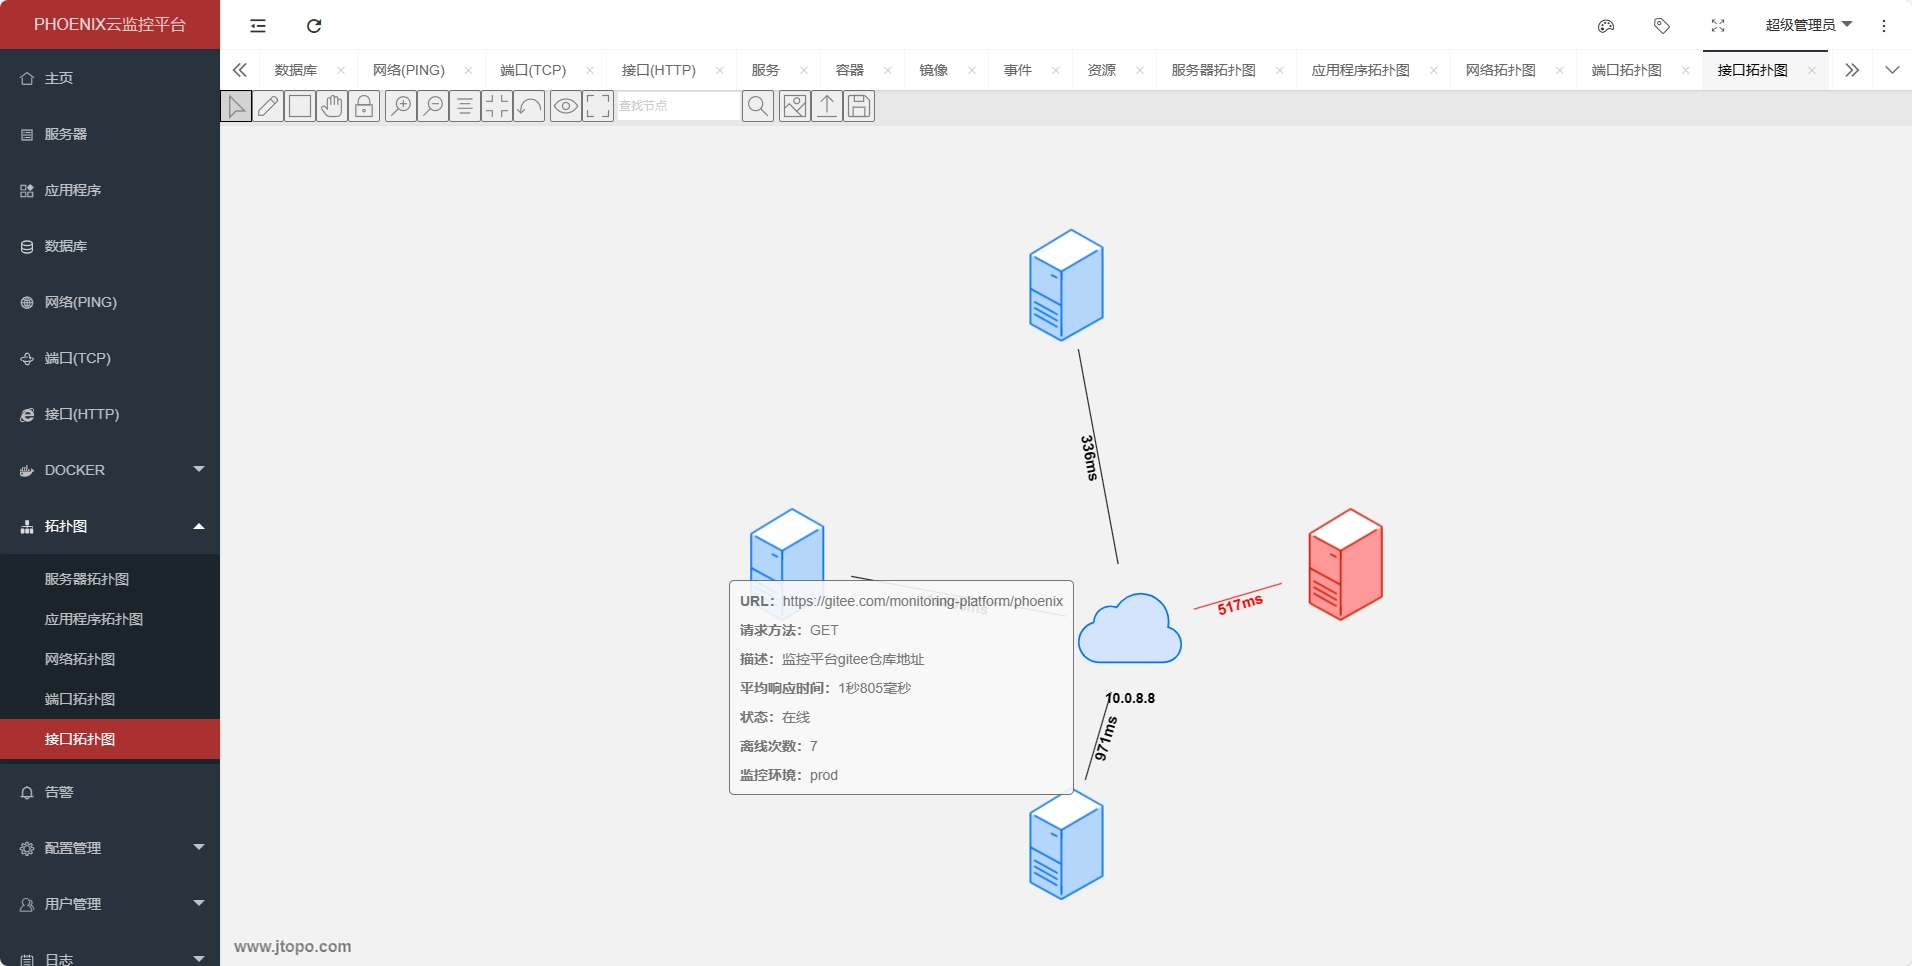Viewport: 1912px width, 966px height.
Task: Open 端口(TCP) in the sidebar
Action: click(110, 358)
